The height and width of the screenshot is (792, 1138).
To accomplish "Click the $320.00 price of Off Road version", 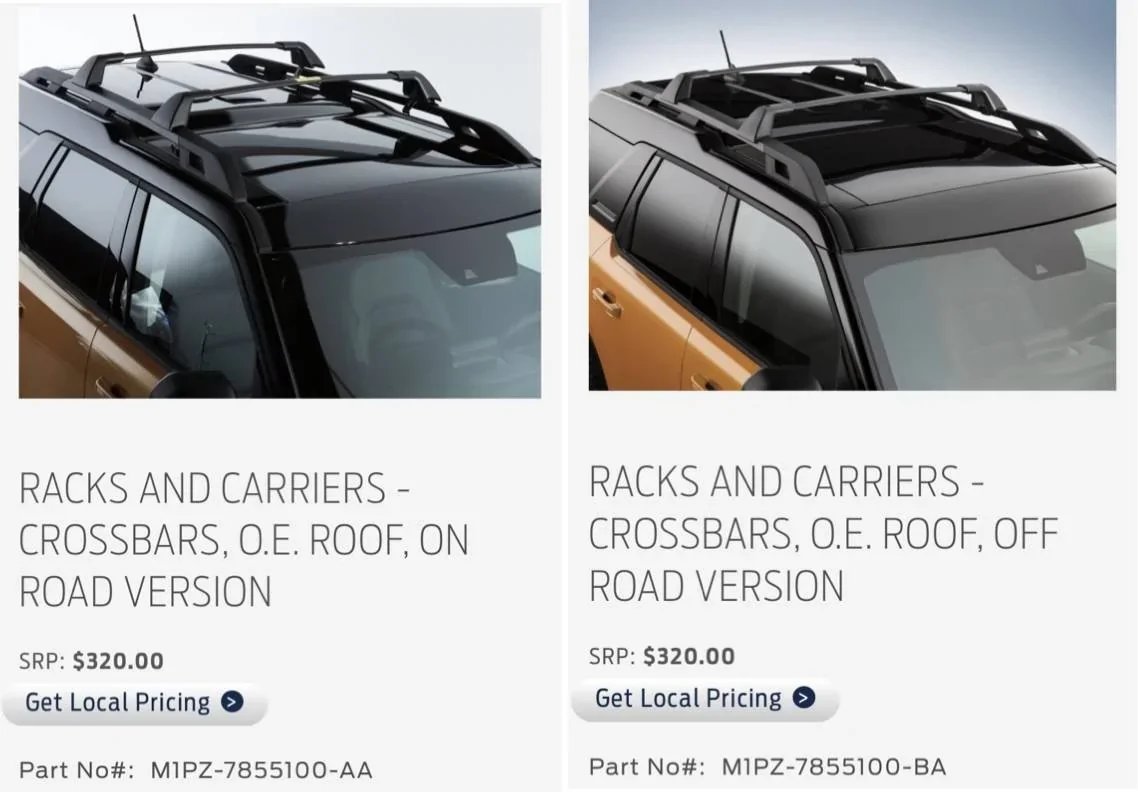I will click(x=689, y=656).
